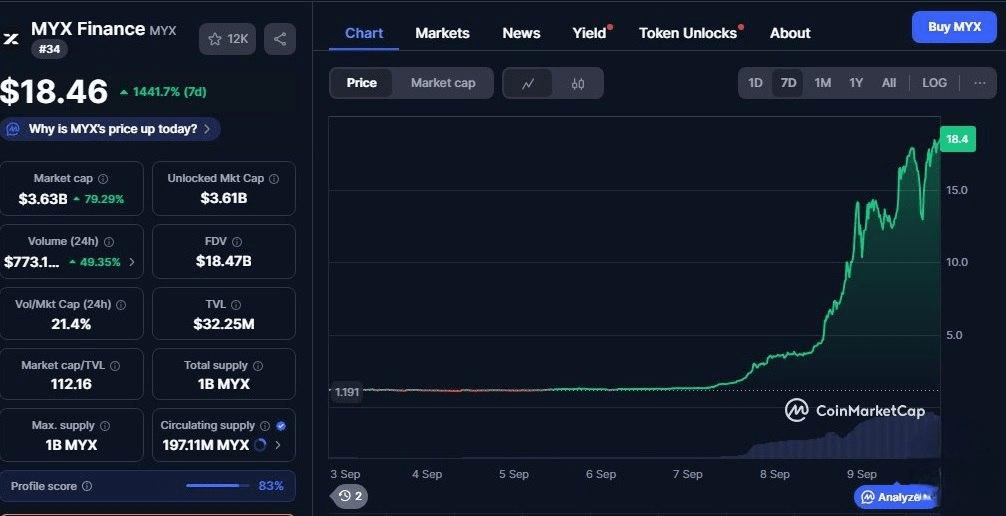Open the News tab

pos(521,33)
